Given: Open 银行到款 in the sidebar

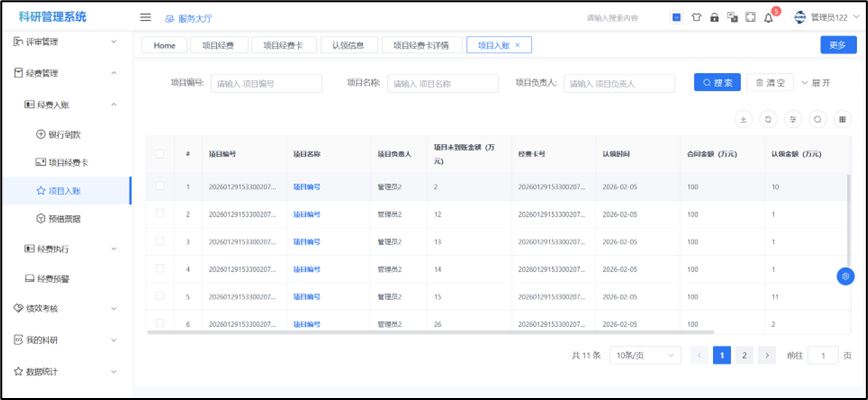Looking at the screenshot, I should [64, 134].
